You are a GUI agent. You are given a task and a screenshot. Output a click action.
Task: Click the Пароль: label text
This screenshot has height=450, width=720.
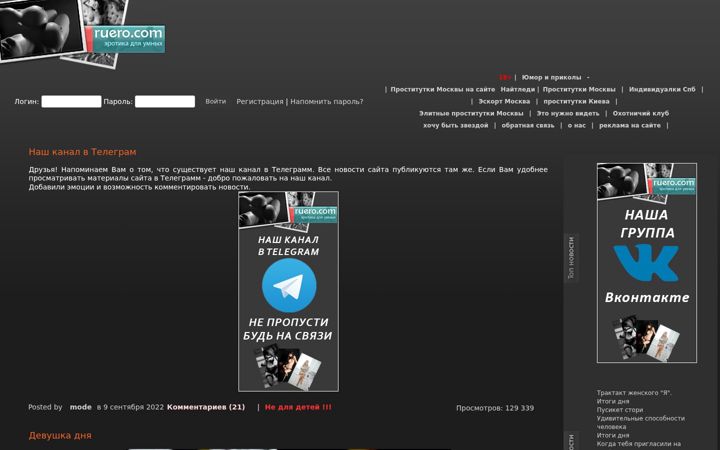118,101
